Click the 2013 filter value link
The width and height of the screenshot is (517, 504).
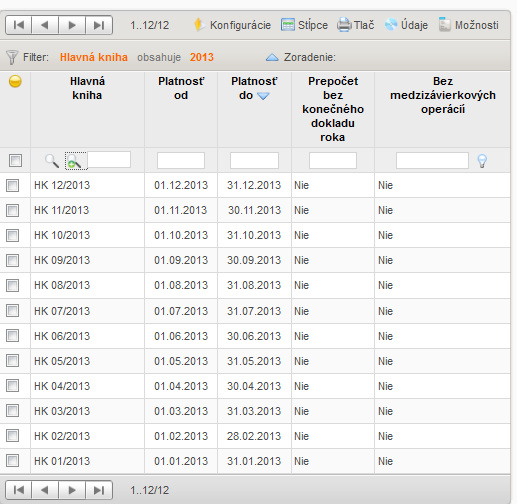point(202,57)
